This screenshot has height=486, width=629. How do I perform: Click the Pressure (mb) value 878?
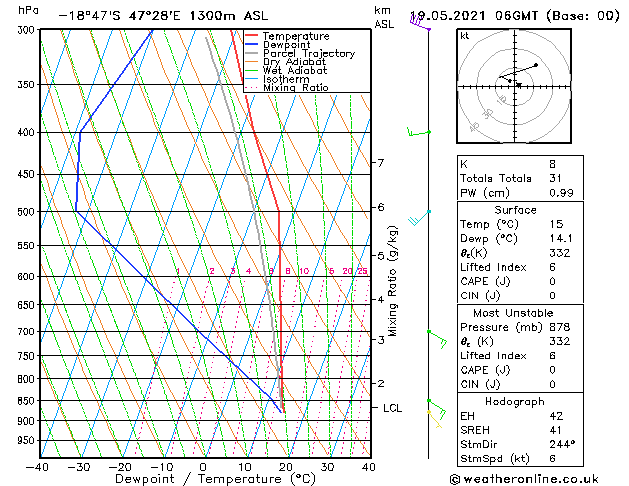[560, 327]
